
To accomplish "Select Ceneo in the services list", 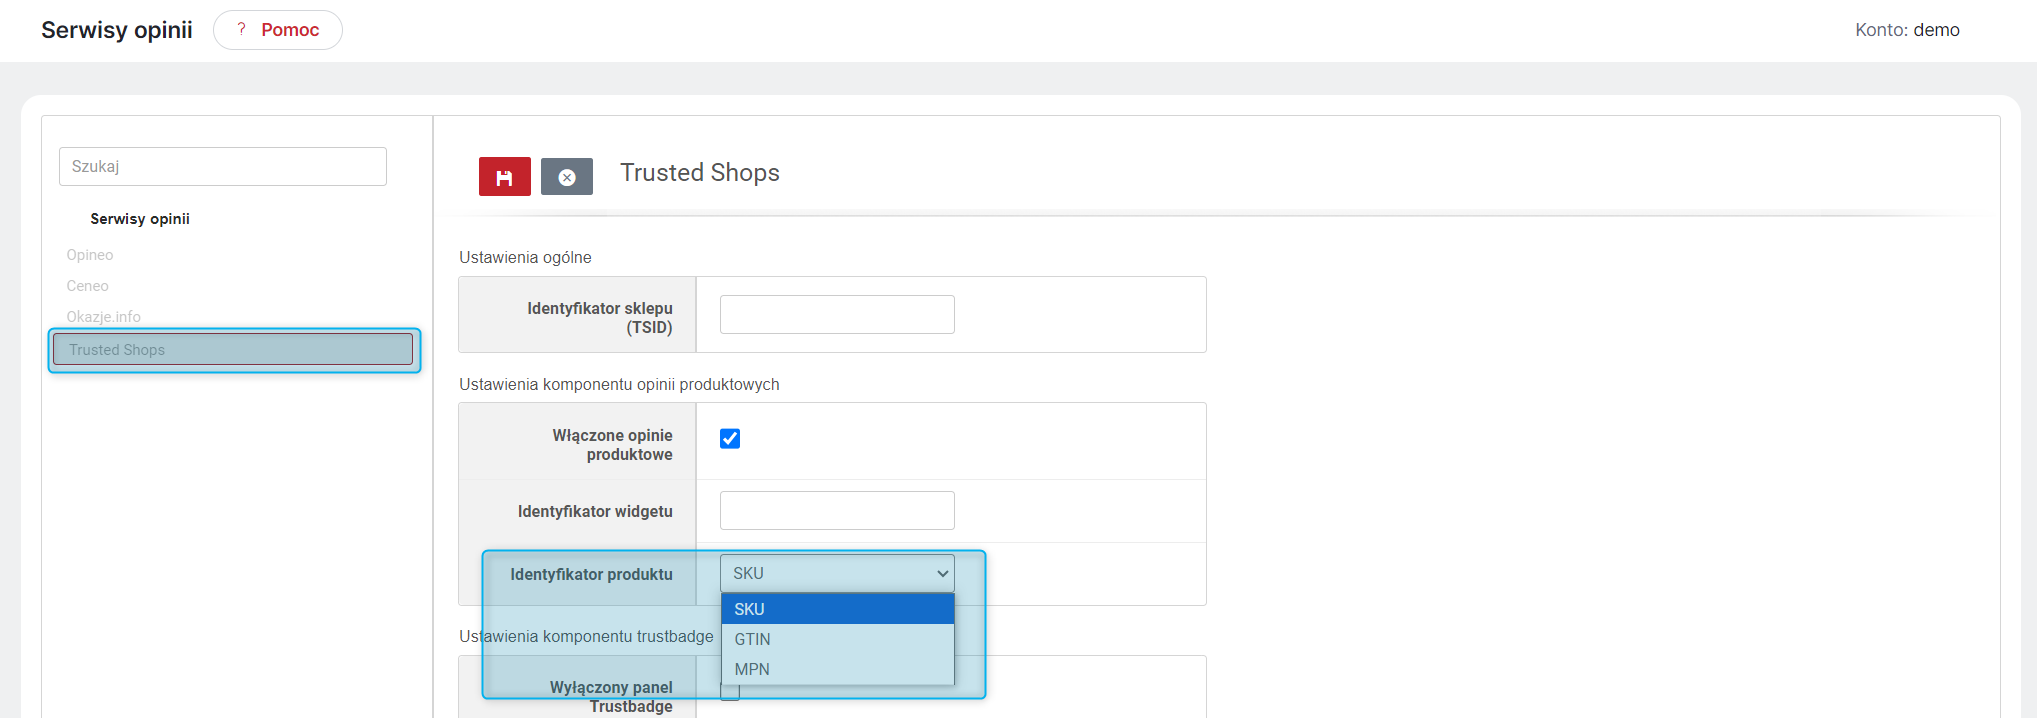I will [87, 286].
